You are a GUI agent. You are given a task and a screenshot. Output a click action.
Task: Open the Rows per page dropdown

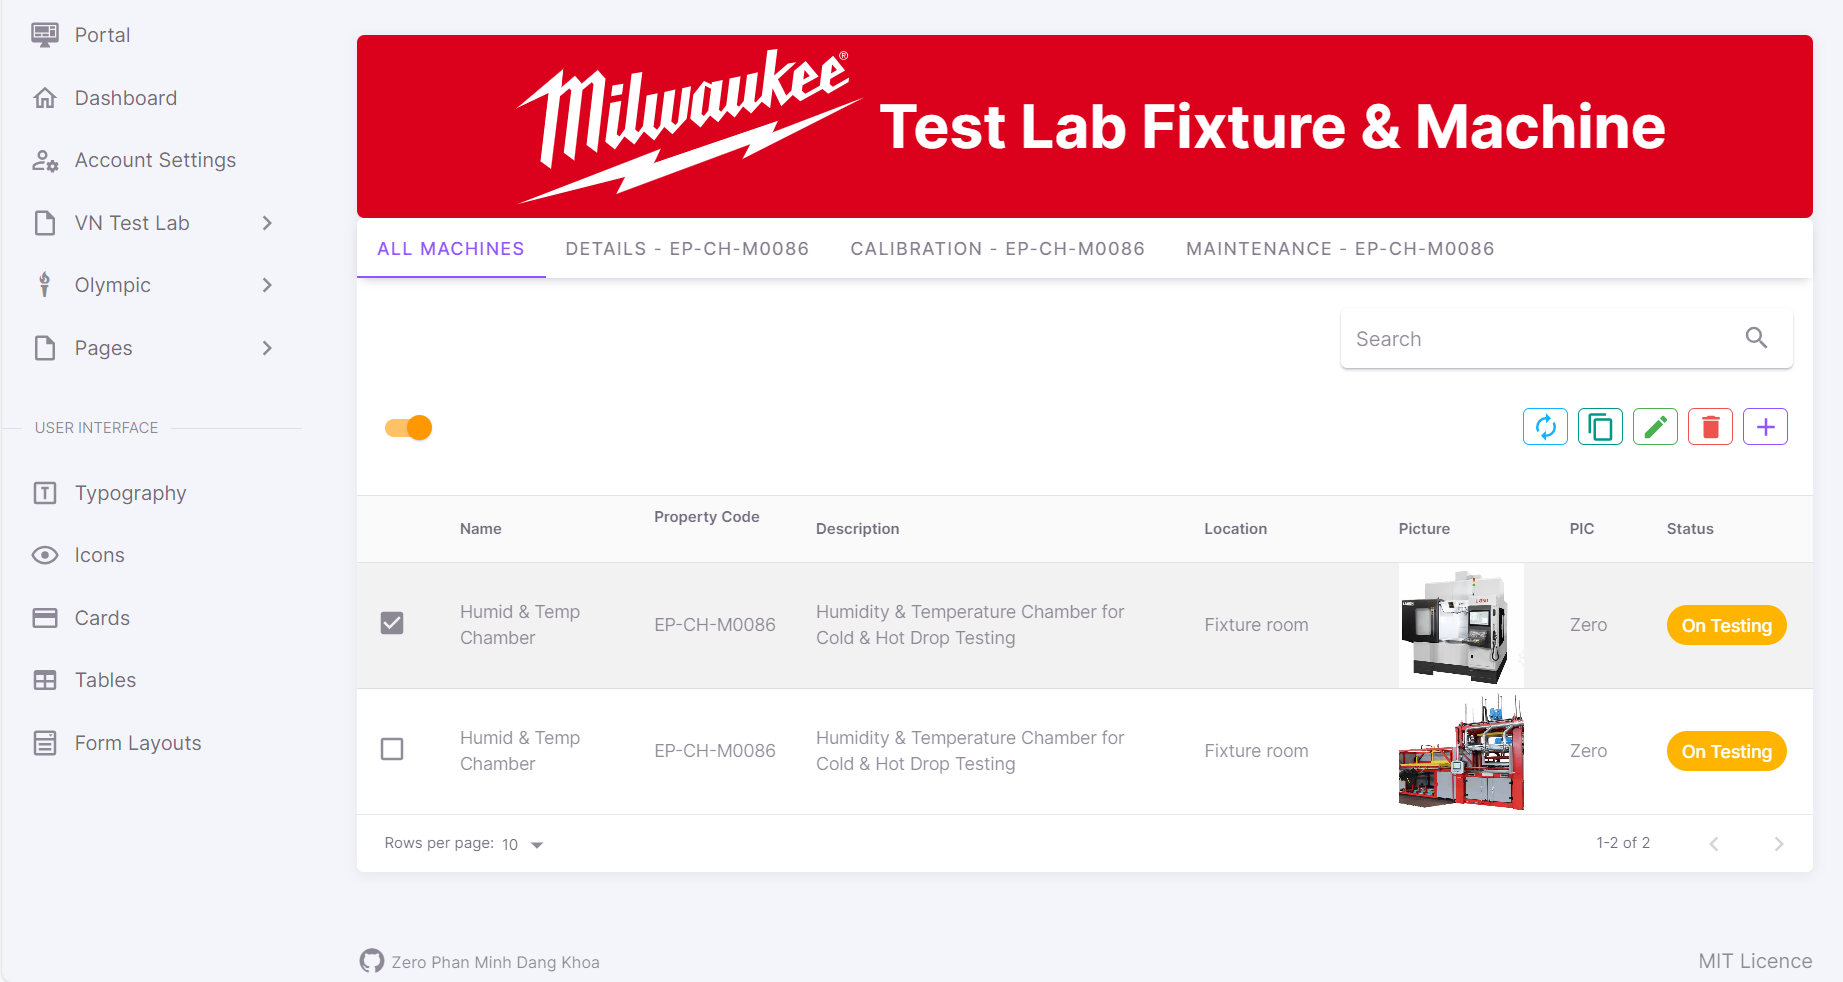[523, 844]
